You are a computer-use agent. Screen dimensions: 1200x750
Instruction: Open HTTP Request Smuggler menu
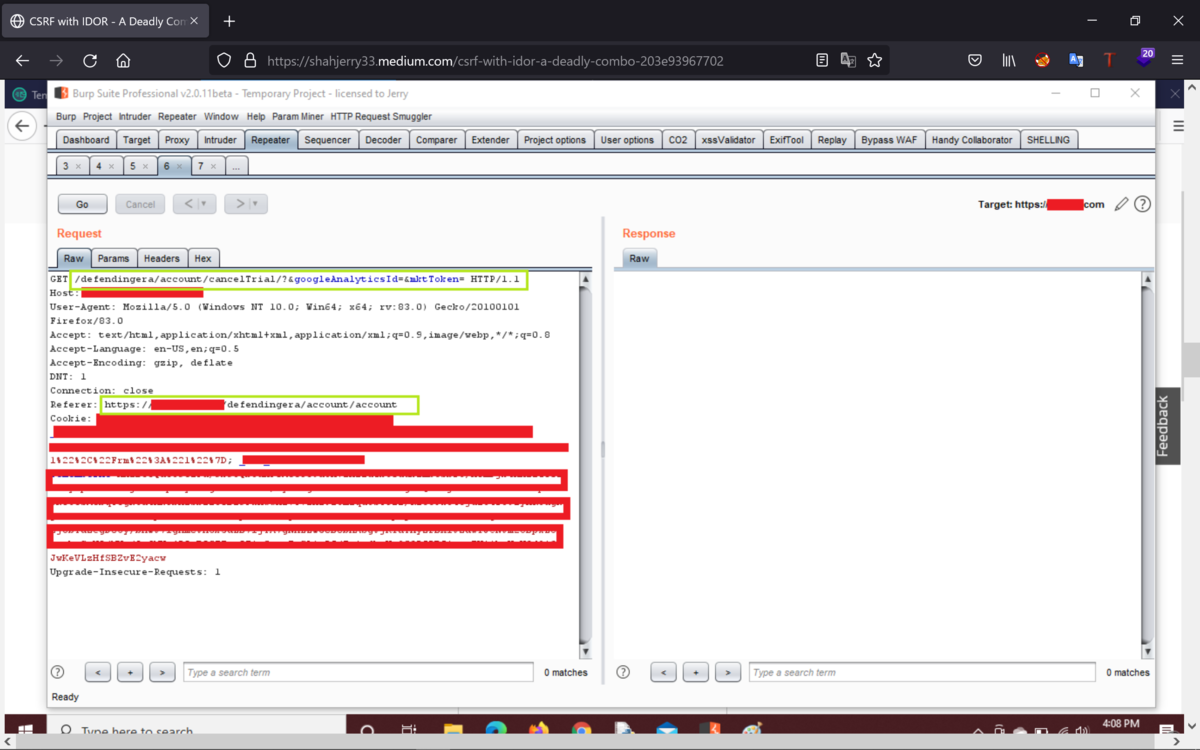pos(381,117)
